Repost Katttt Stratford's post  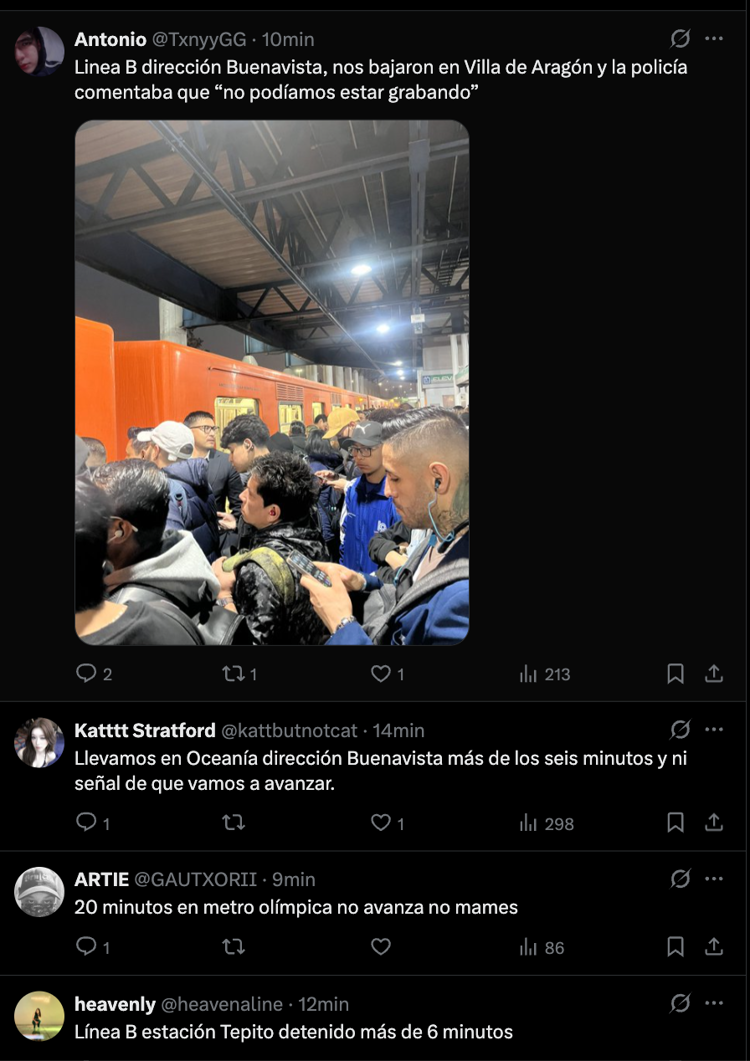pos(234,822)
